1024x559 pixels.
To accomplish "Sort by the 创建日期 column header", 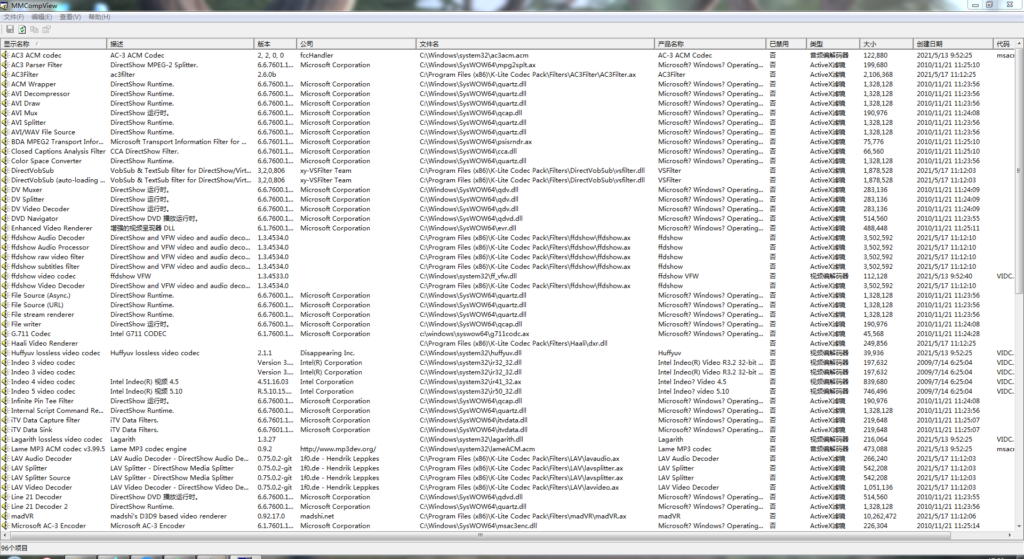I will coord(953,44).
